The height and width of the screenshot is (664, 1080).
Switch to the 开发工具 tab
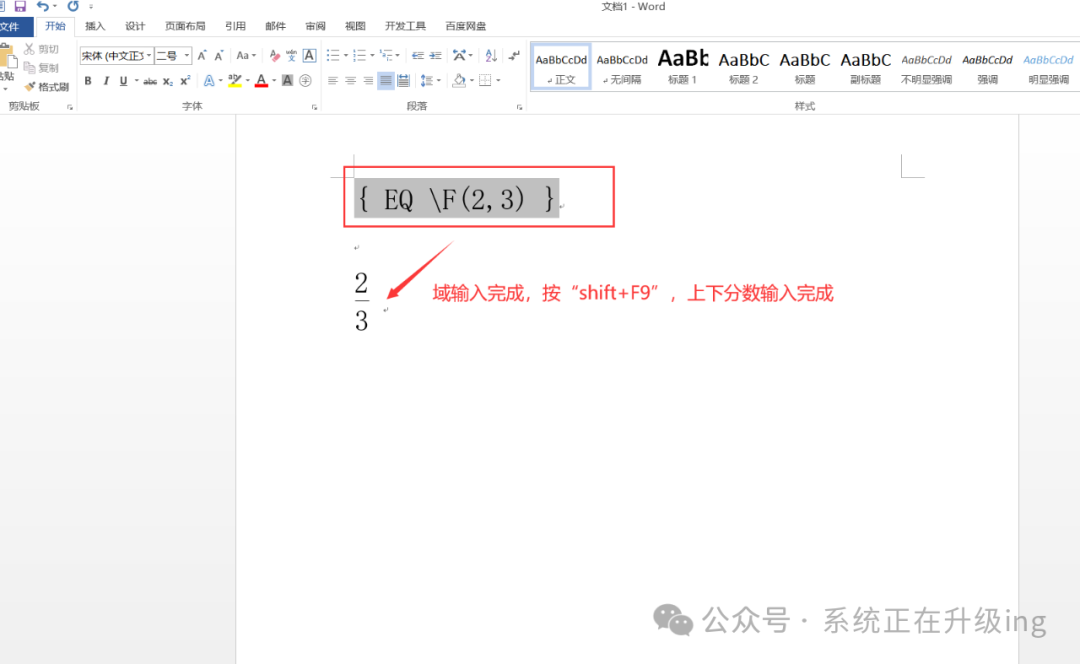pos(405,26)
